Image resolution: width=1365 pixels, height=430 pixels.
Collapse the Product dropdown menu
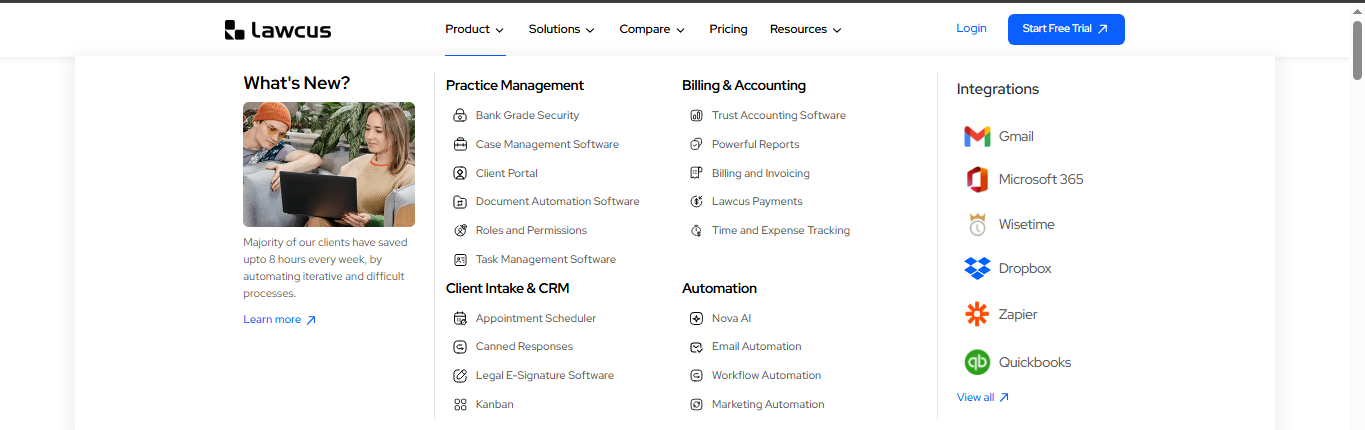475,30
